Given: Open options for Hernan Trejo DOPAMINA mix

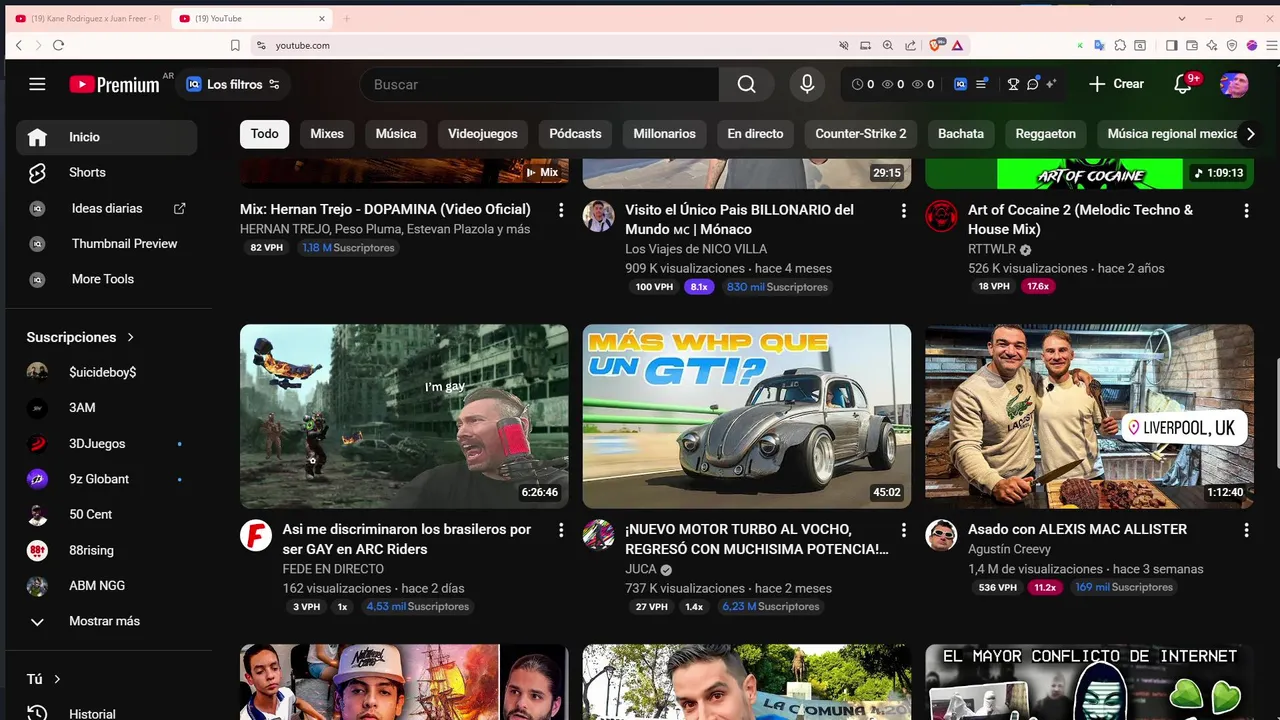Looking at the screenshot, I should click(561, 210).
